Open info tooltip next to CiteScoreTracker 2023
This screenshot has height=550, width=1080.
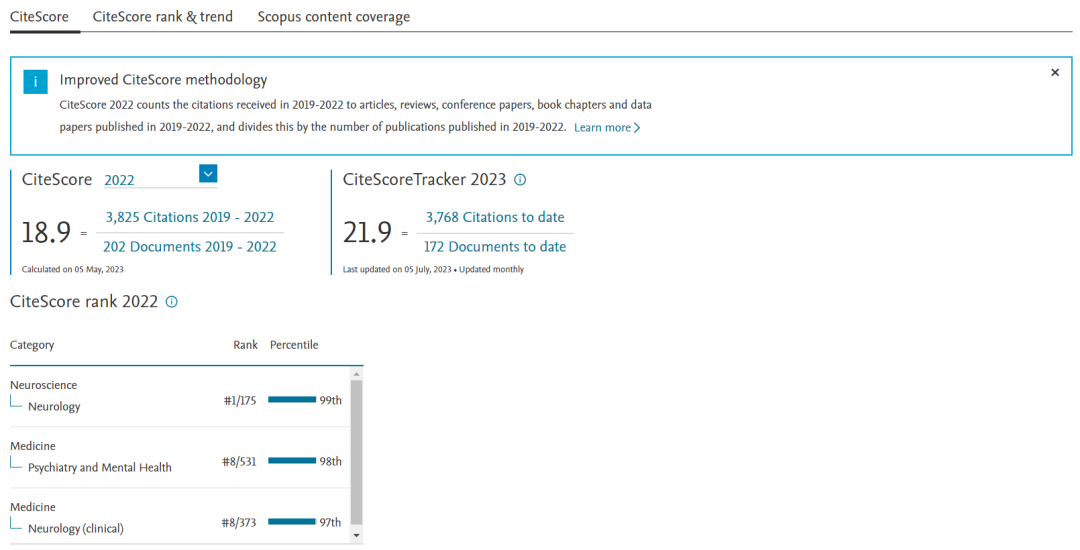pos(520,180)
